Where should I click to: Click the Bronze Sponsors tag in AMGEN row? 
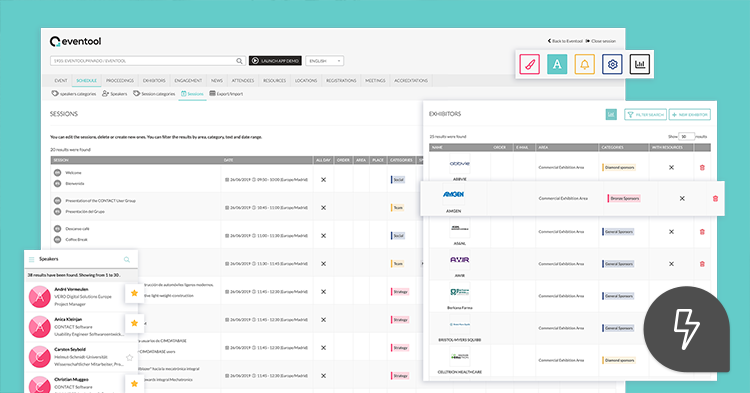tap(624, 198)
